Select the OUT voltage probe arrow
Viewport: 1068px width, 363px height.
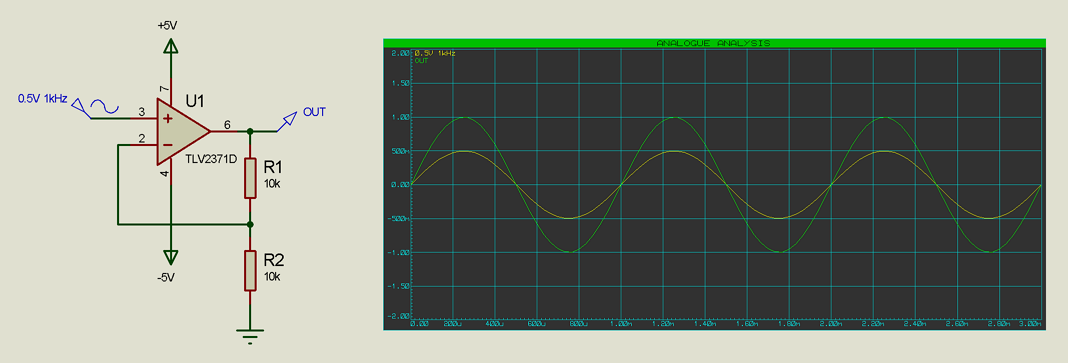pos(288,120)
